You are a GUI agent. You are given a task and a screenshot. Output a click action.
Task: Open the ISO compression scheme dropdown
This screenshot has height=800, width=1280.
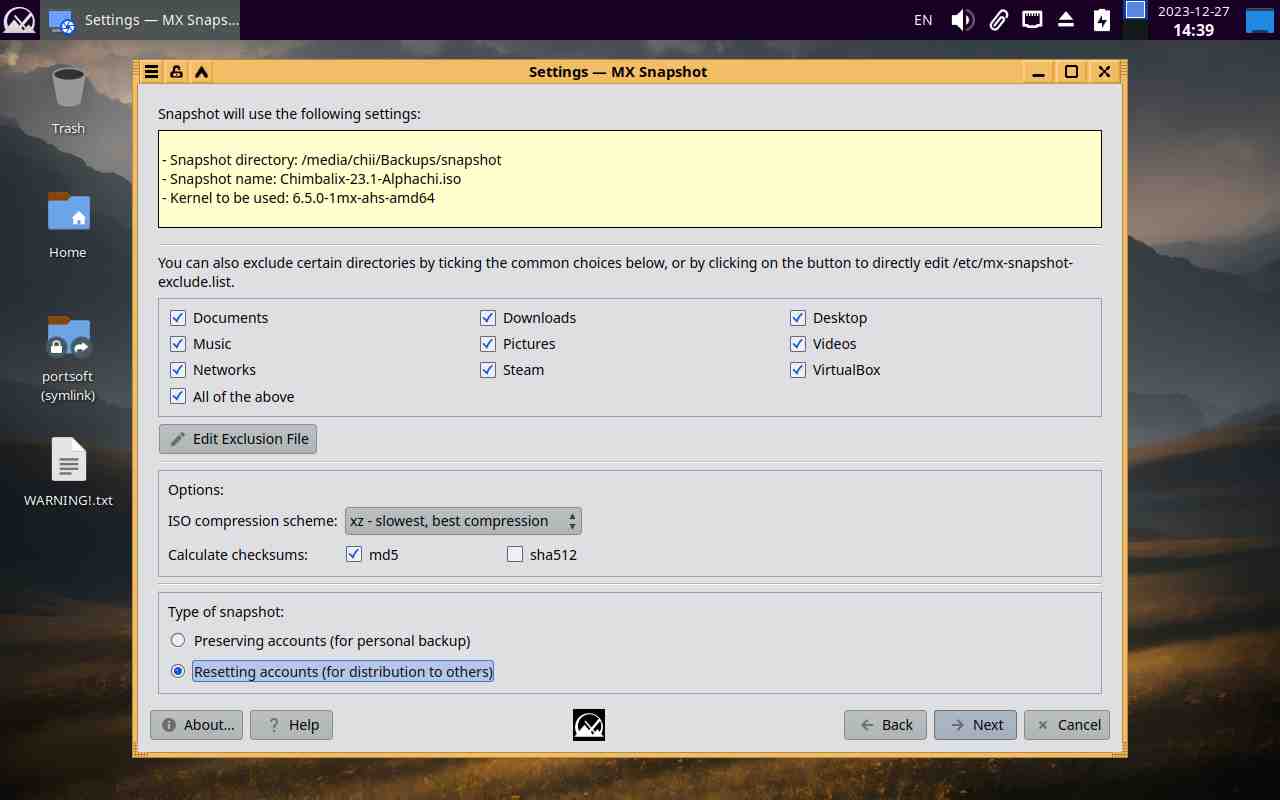[x=463, y=521]
